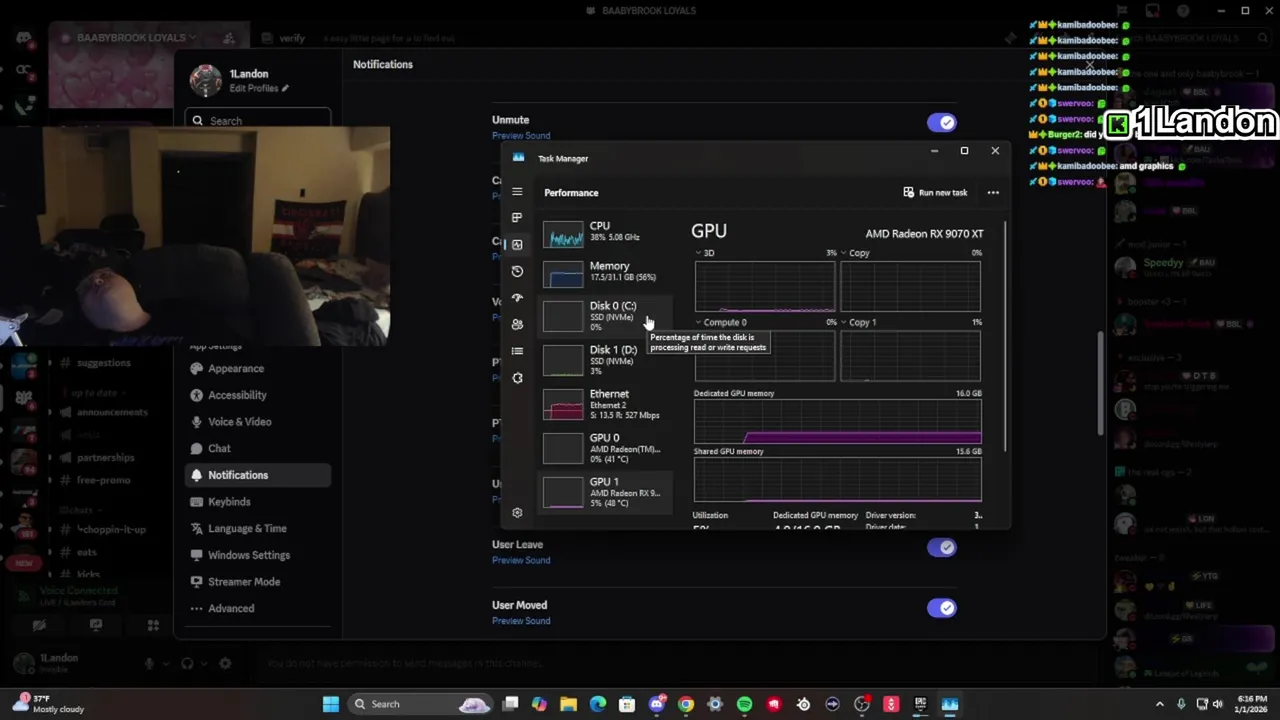Open the 3D graph engine dropdown

click(705, 253)
